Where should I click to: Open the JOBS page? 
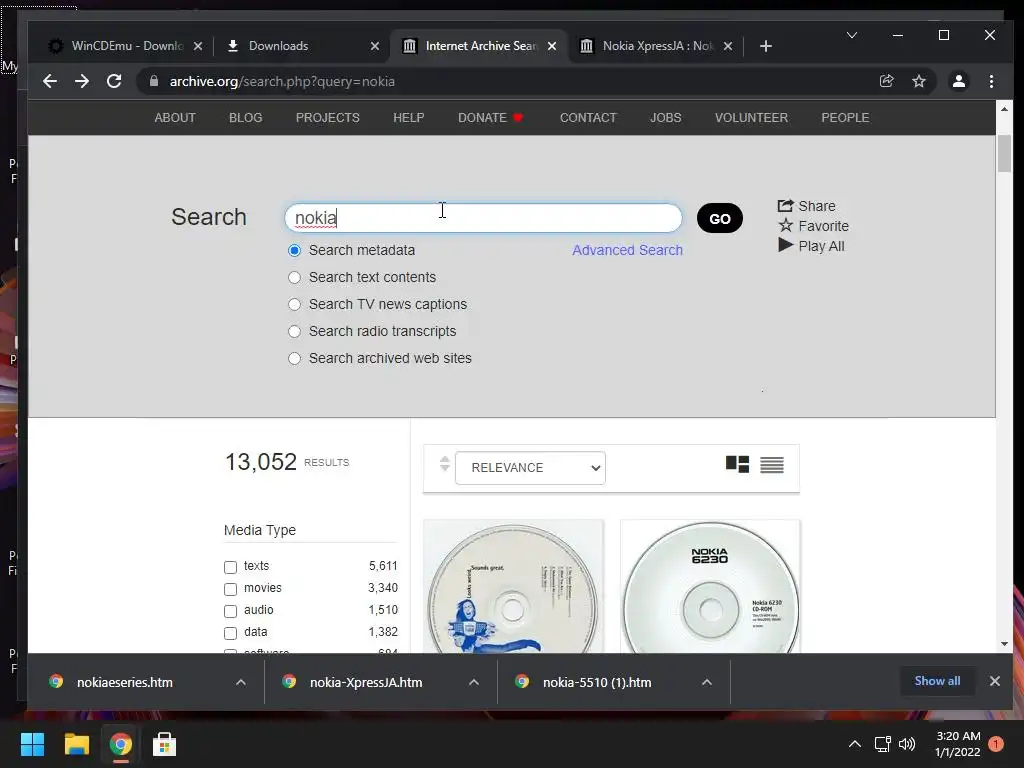(x=665, y=118)
